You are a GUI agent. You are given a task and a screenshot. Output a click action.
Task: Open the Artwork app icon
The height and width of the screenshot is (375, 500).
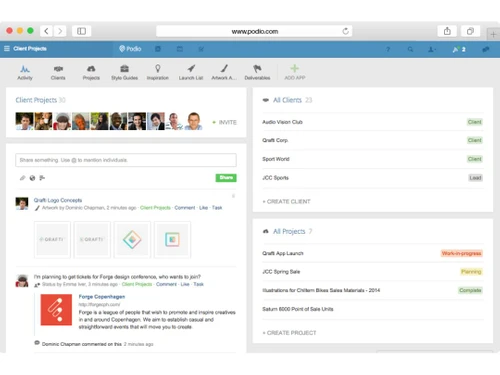(224, 72)
